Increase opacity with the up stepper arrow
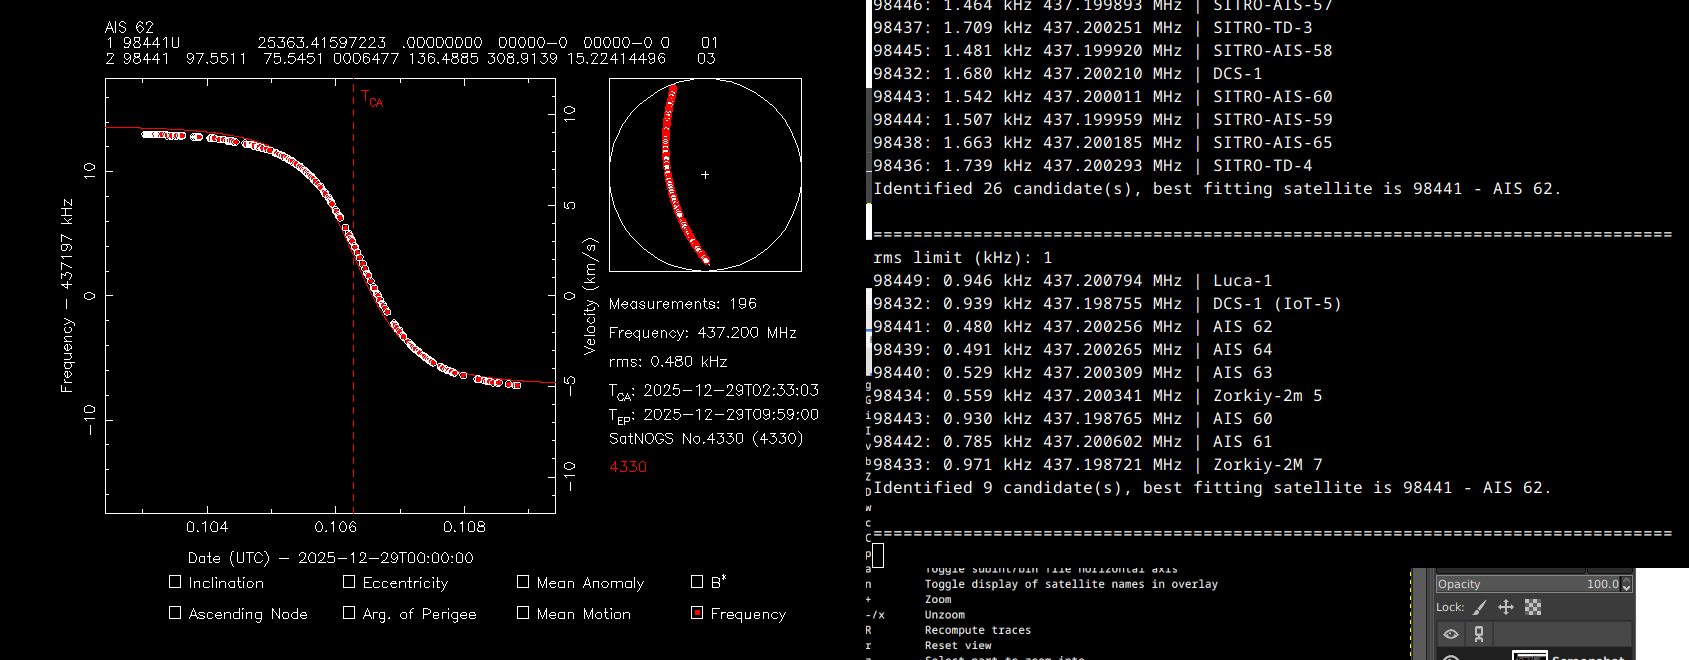This screenshot has width=1689, height=660. [x=1627, y=580]
